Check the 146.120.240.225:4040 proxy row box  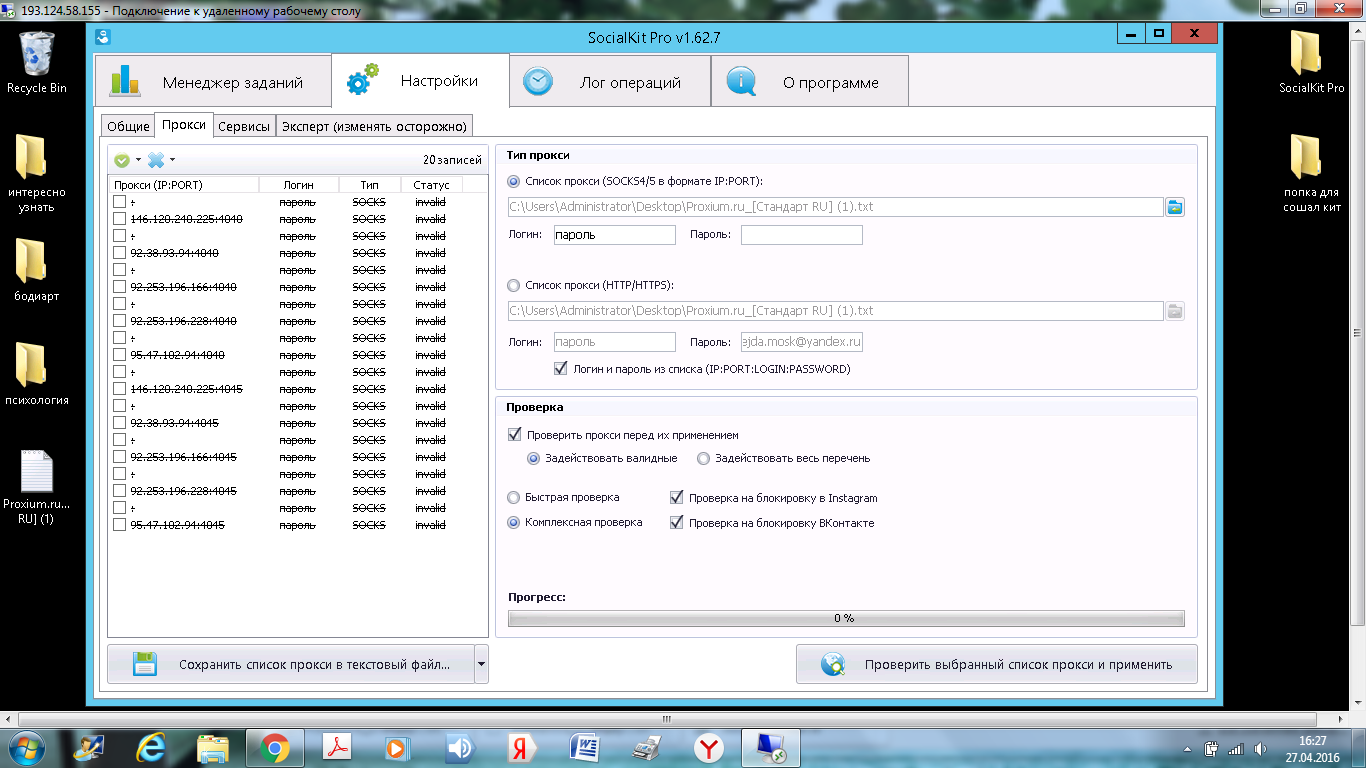pyautogui.click(x=119, y=219)
